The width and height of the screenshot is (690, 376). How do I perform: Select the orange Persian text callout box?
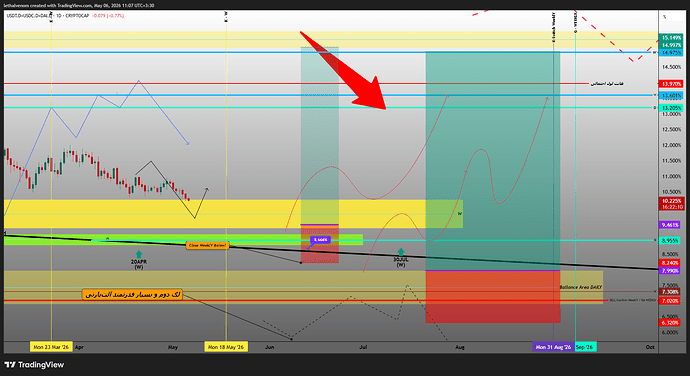[132, 295]
